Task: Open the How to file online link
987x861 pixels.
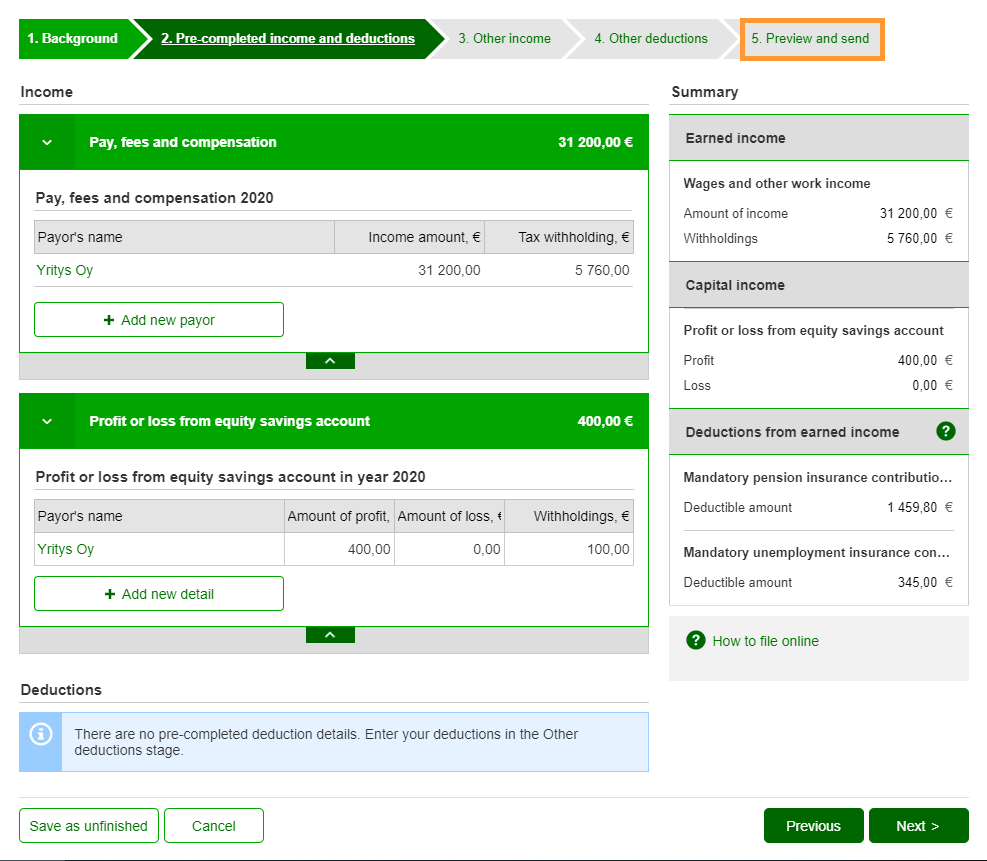Action: (x=765, y=641)
